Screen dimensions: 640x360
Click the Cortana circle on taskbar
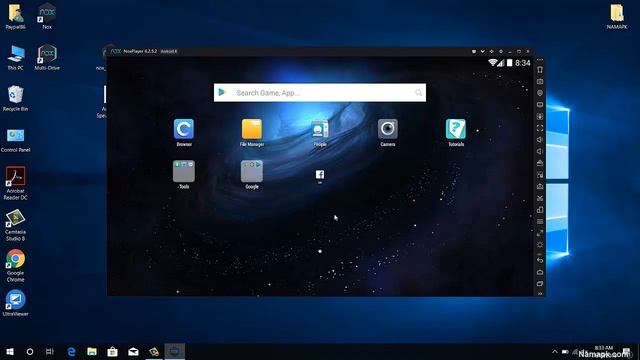pos(30,351)
